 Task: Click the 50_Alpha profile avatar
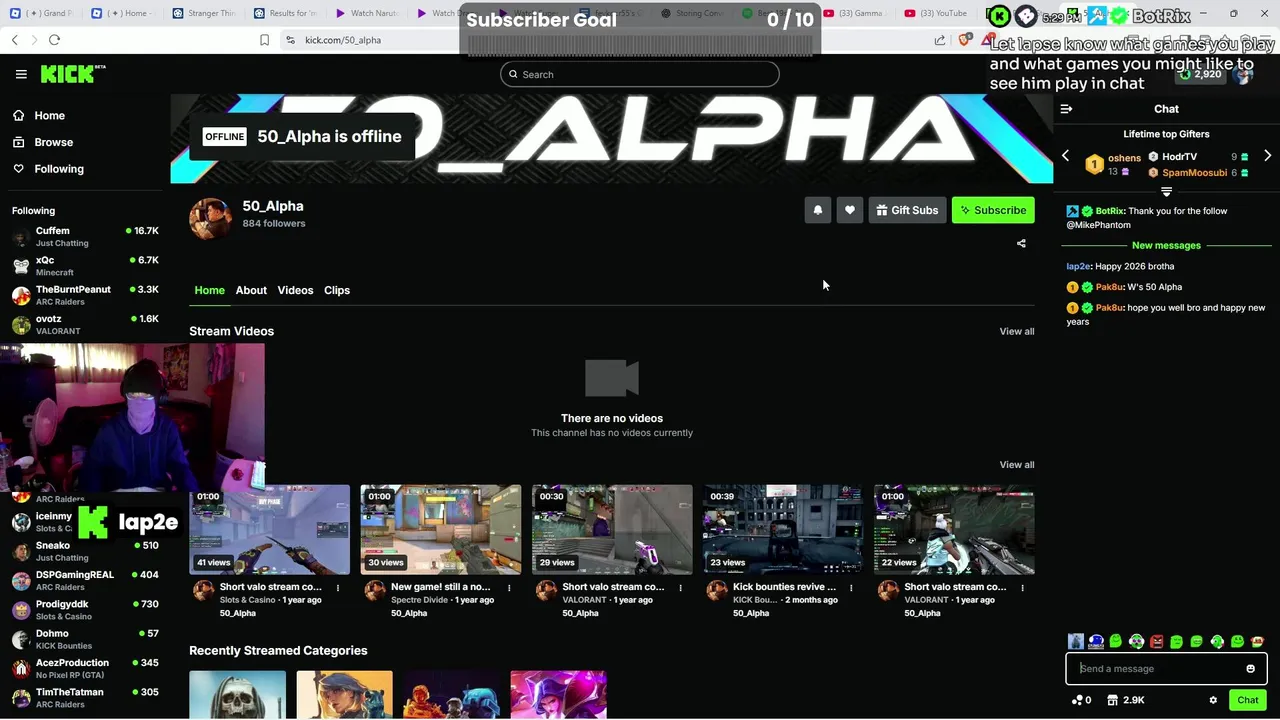tap(210, 218)
